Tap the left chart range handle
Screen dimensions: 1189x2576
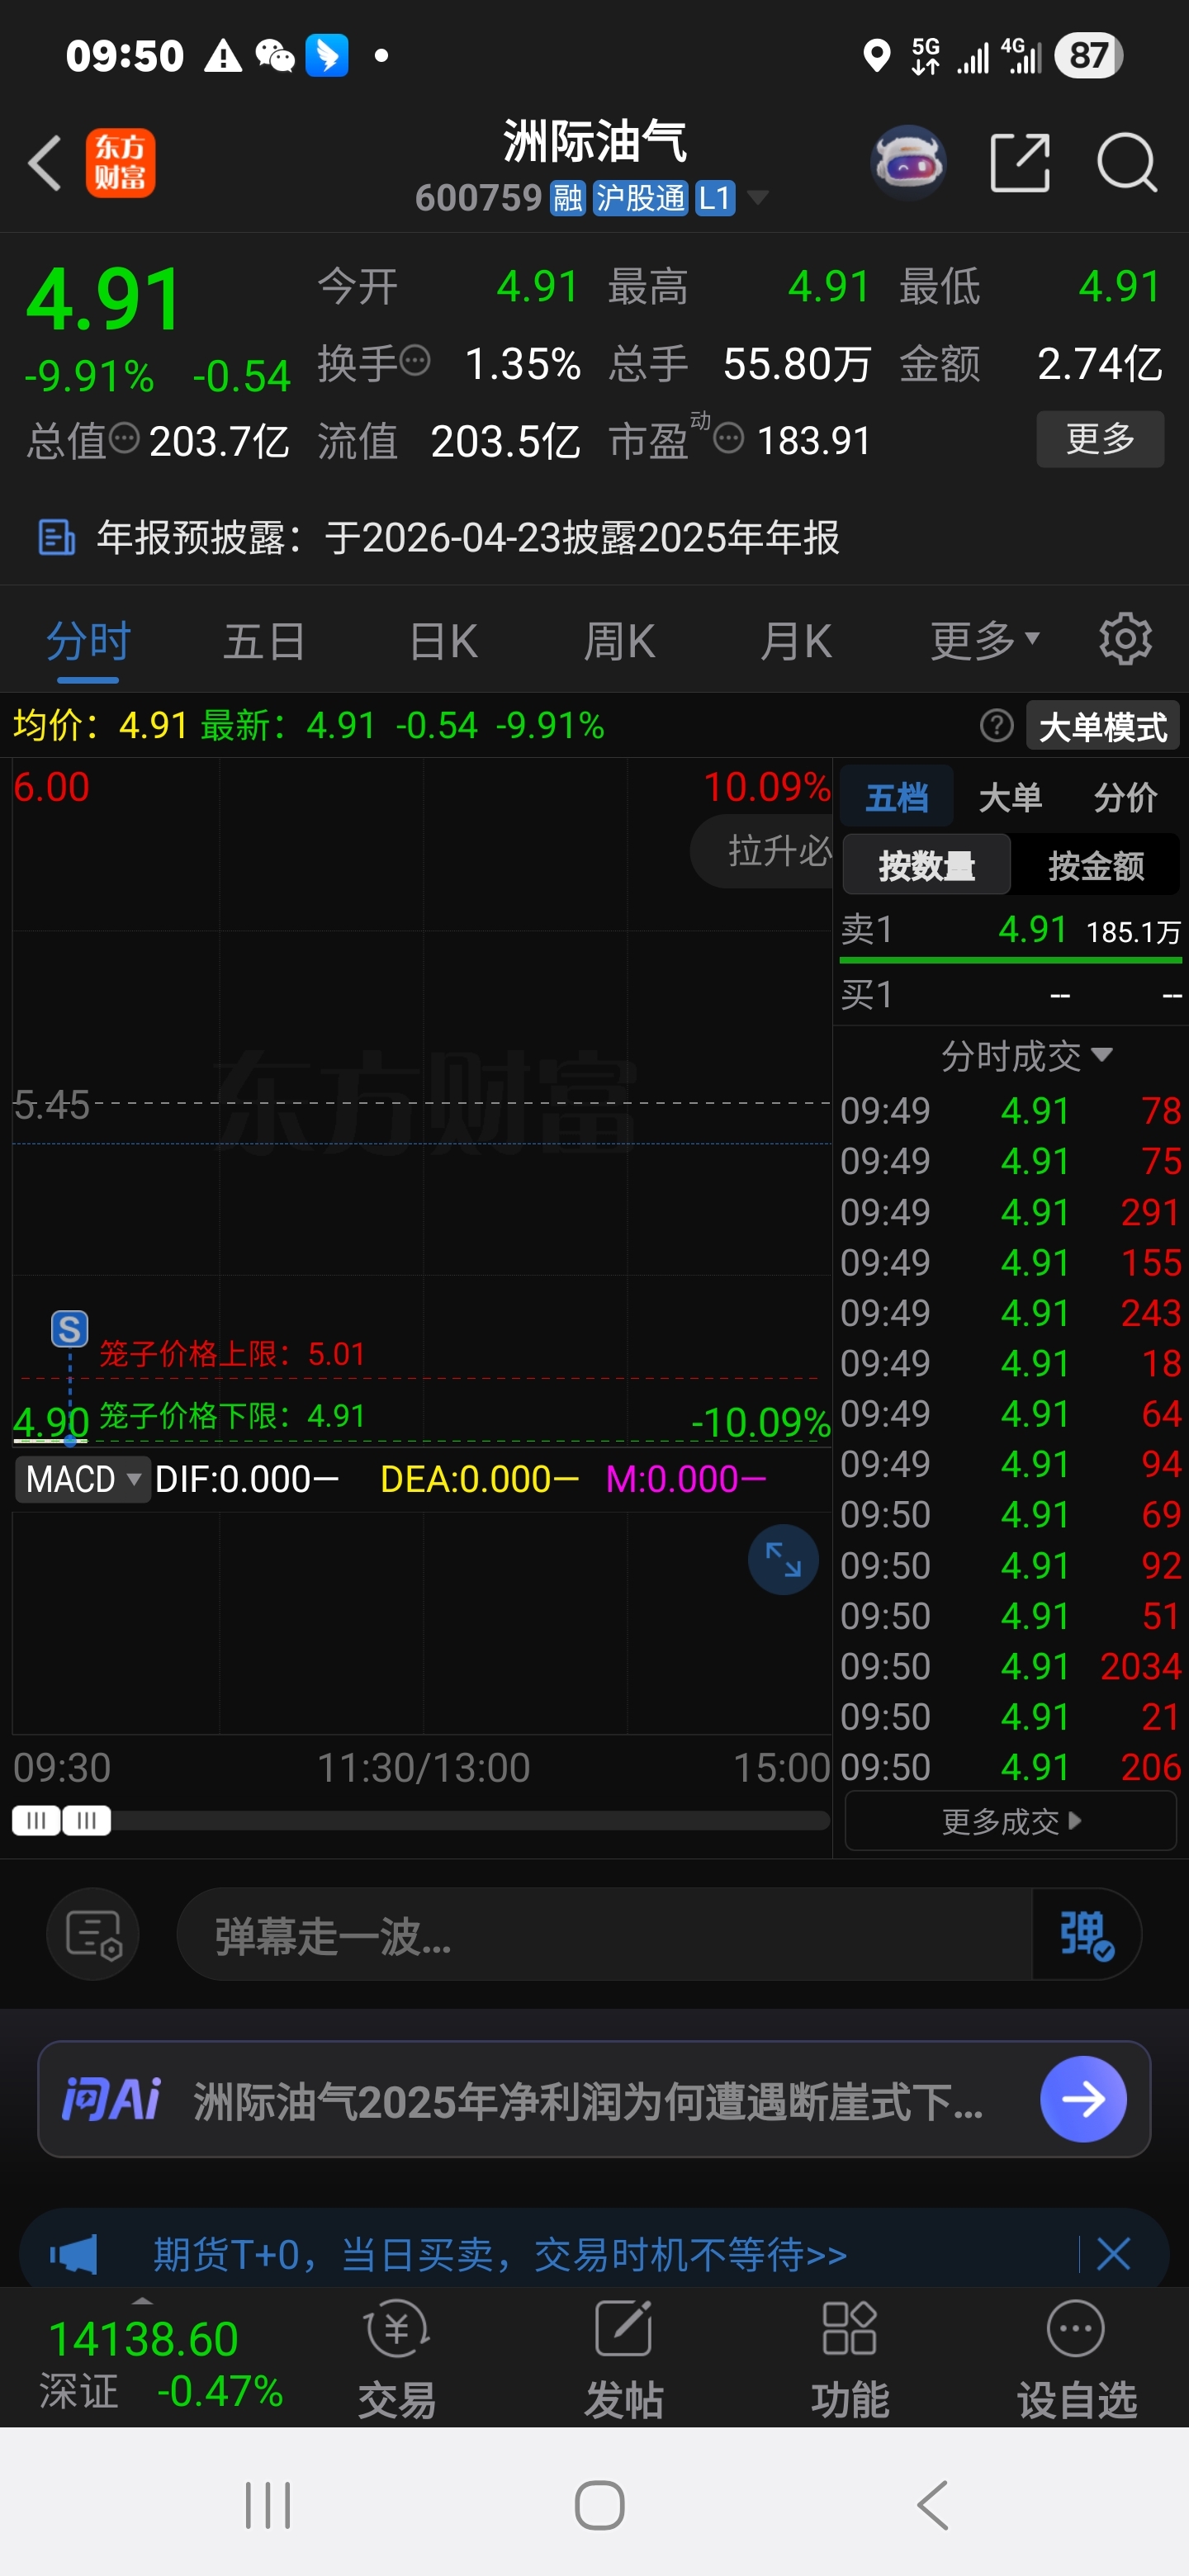pyautogui.click(x=36, y=1820)
